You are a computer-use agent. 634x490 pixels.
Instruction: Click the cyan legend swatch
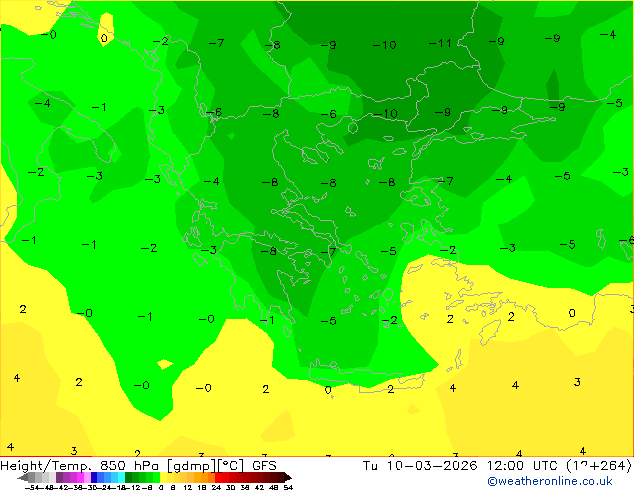(x=121, y=477)
